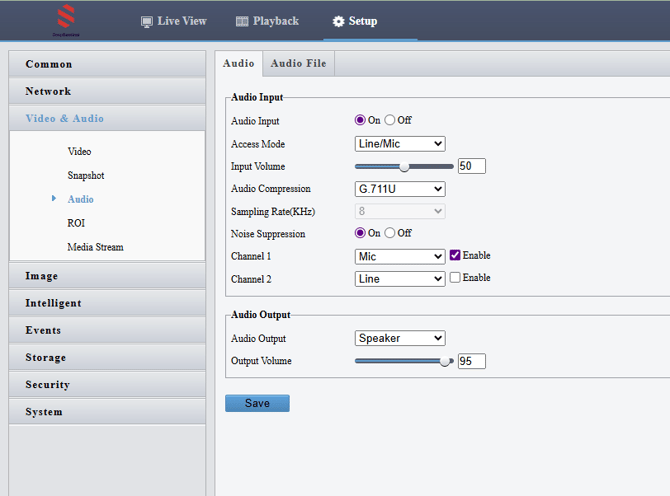Click the Setup gear icon
Viewport: 670px width, 496px height.
click(338, 21)
